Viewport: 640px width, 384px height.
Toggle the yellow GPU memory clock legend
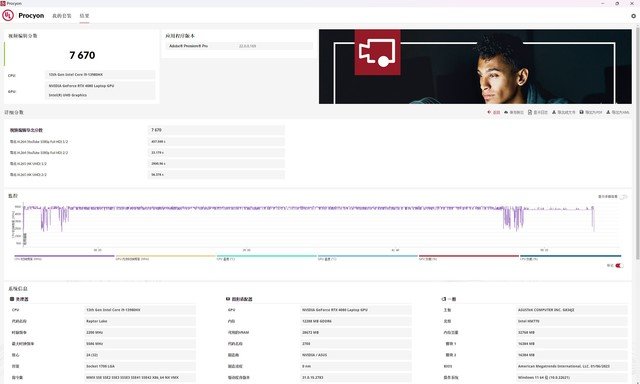165,257
